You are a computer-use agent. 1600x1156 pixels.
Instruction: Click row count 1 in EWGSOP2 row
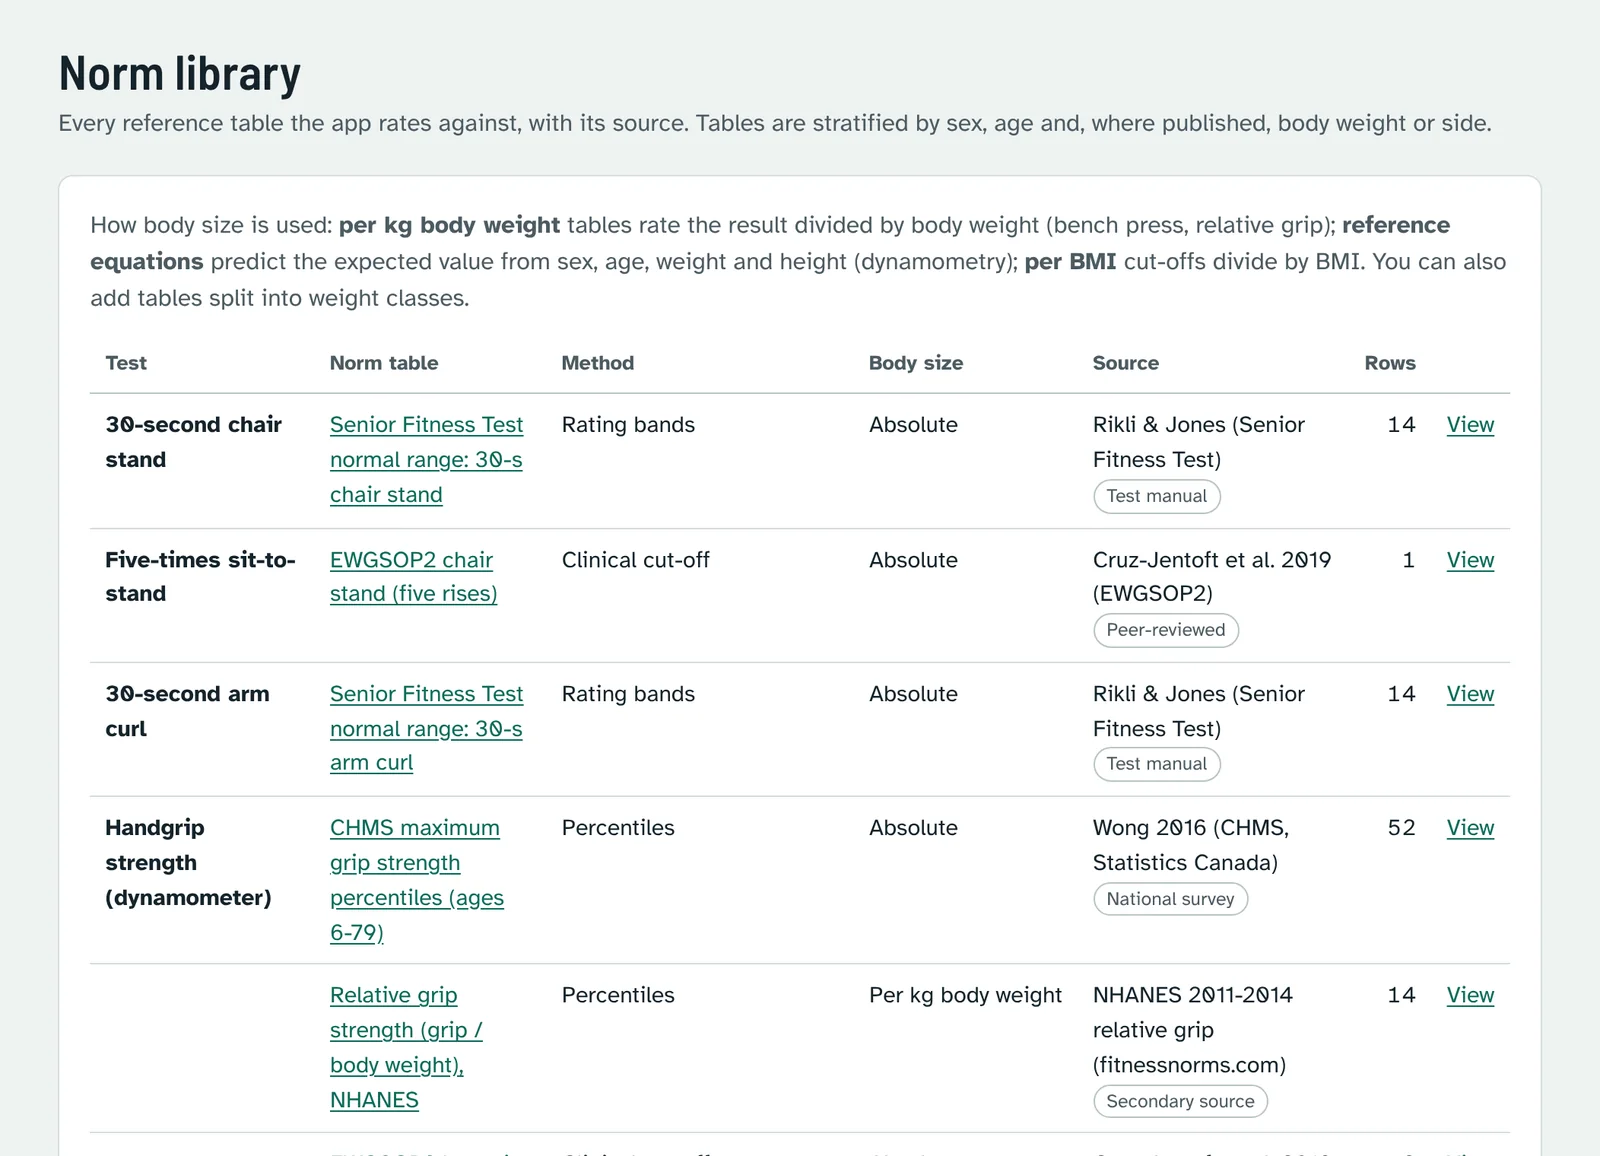click(1409, 560)
